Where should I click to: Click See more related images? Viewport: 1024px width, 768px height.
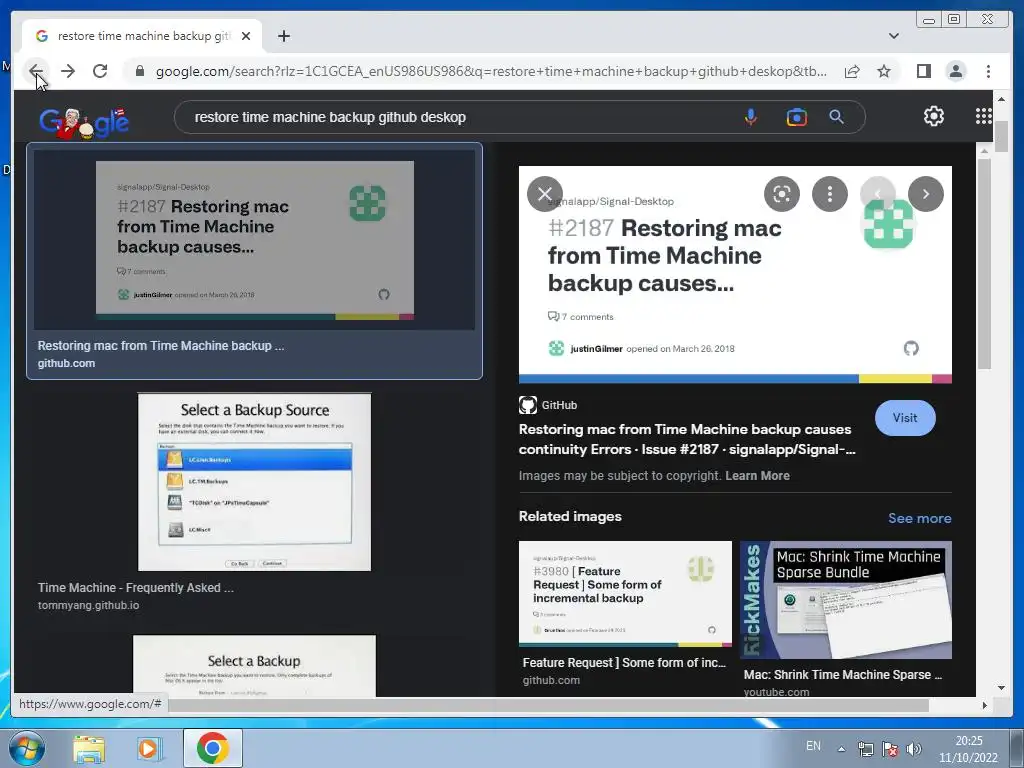coord(919,518)
